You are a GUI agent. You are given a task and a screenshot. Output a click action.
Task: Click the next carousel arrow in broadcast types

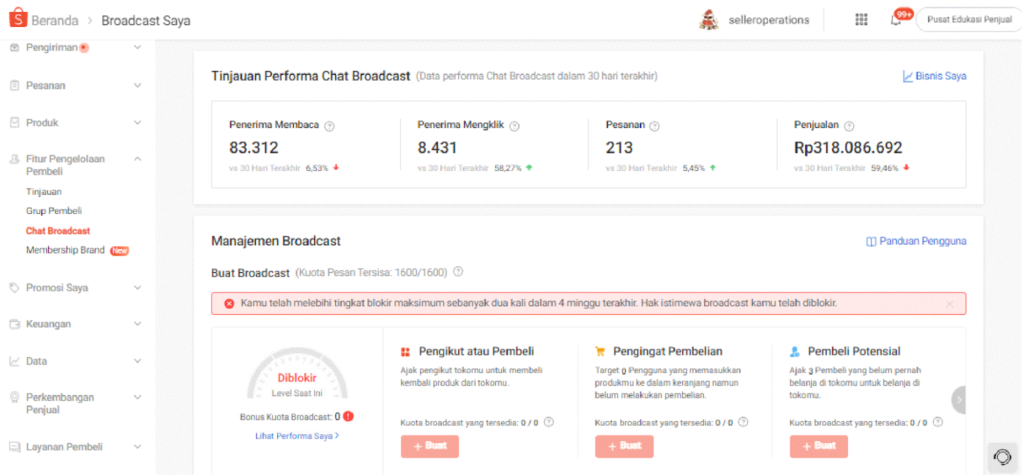(x=958, y=399)
